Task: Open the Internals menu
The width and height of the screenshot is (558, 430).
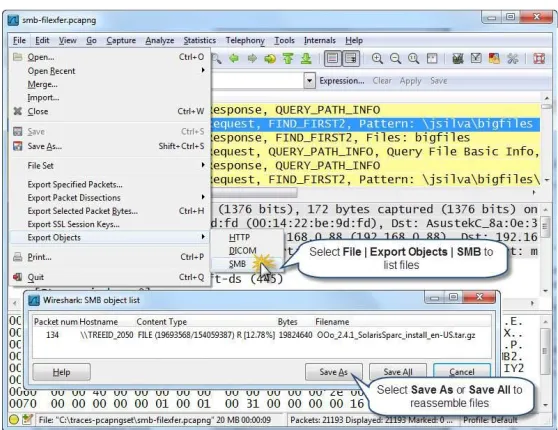Action: tap(320, 41)
